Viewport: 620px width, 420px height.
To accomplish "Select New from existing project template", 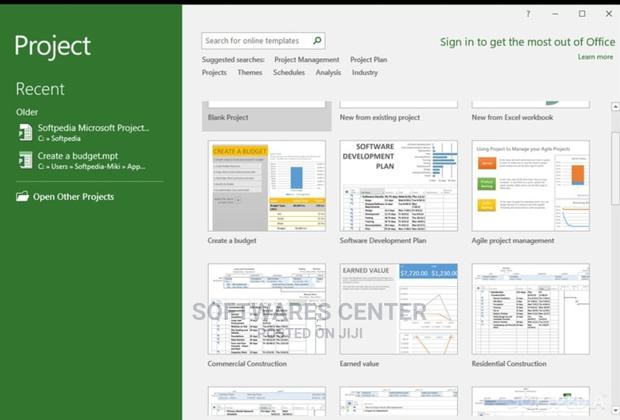I will [x=398, y=112].
